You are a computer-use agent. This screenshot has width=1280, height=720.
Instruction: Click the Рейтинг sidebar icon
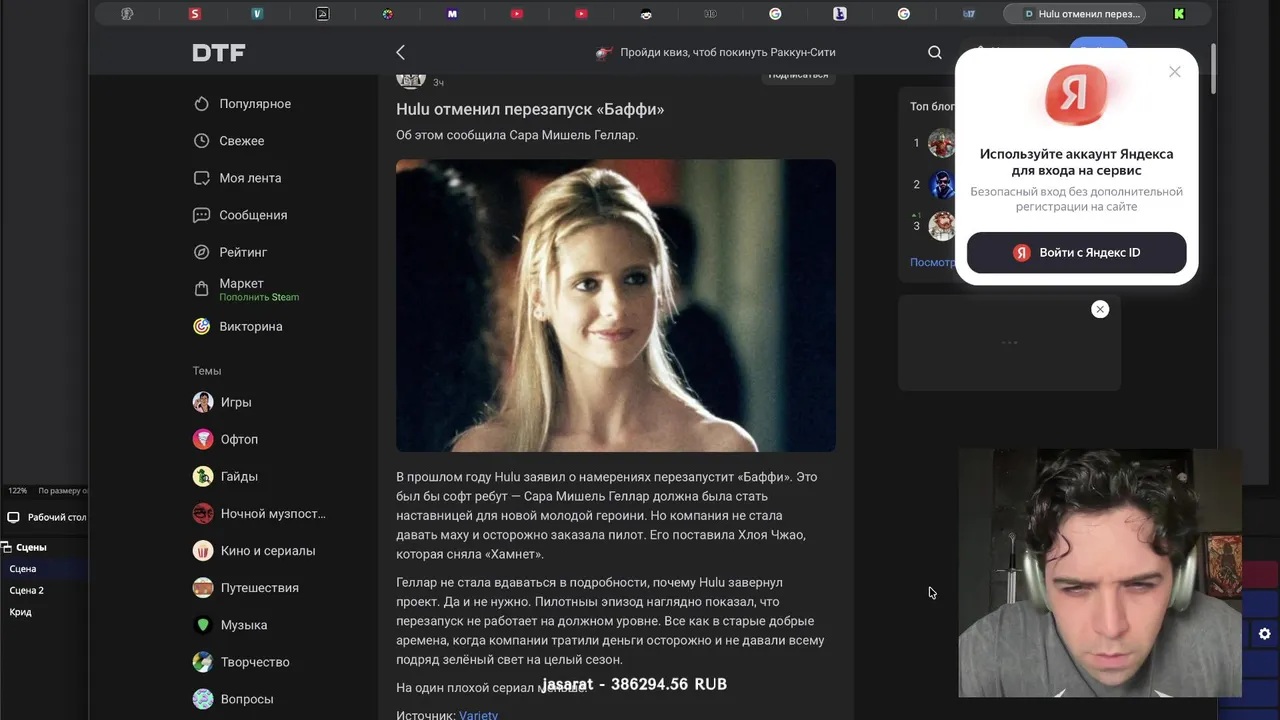click(202, 252)
